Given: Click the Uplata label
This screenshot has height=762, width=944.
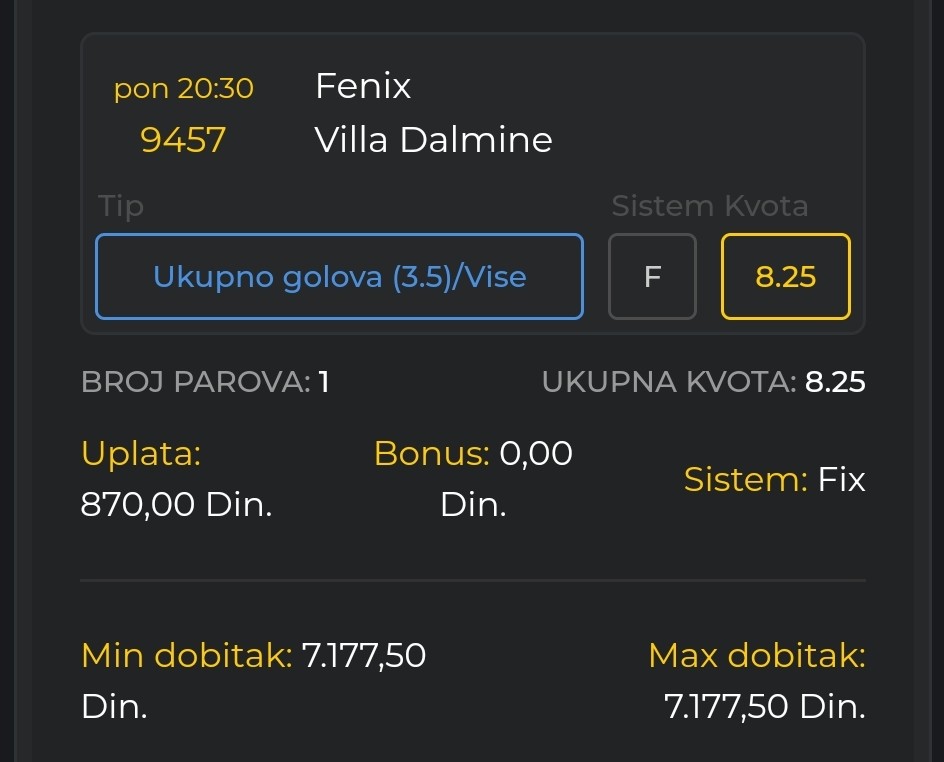Looking at the screenshot, I should (141, 453).
